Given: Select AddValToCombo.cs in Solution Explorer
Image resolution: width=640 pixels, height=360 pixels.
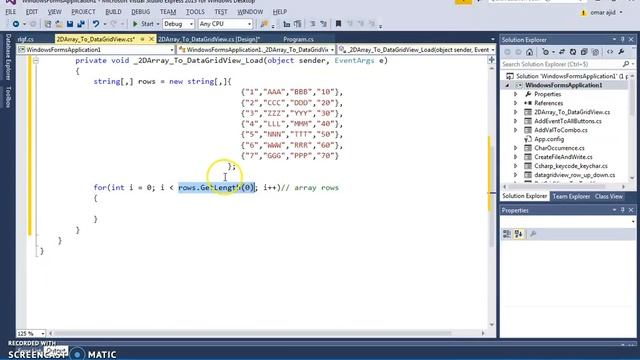Looking at the screenshot, I should point(560,130).
